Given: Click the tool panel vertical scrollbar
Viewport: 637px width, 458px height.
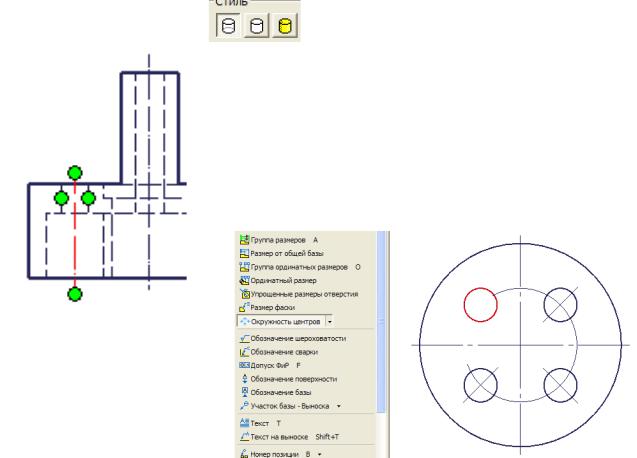Looking at the screenshot, I should pyautogui.click(x=381, y=321).
